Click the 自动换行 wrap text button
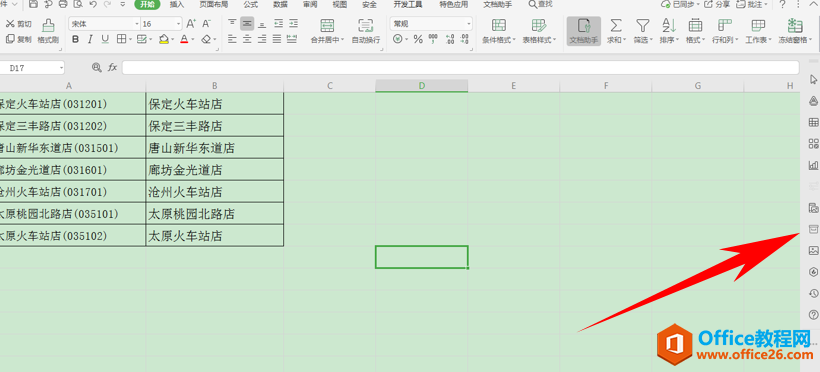Image resolution: width=820 pixels, height=372 pixels. [366, 31]
